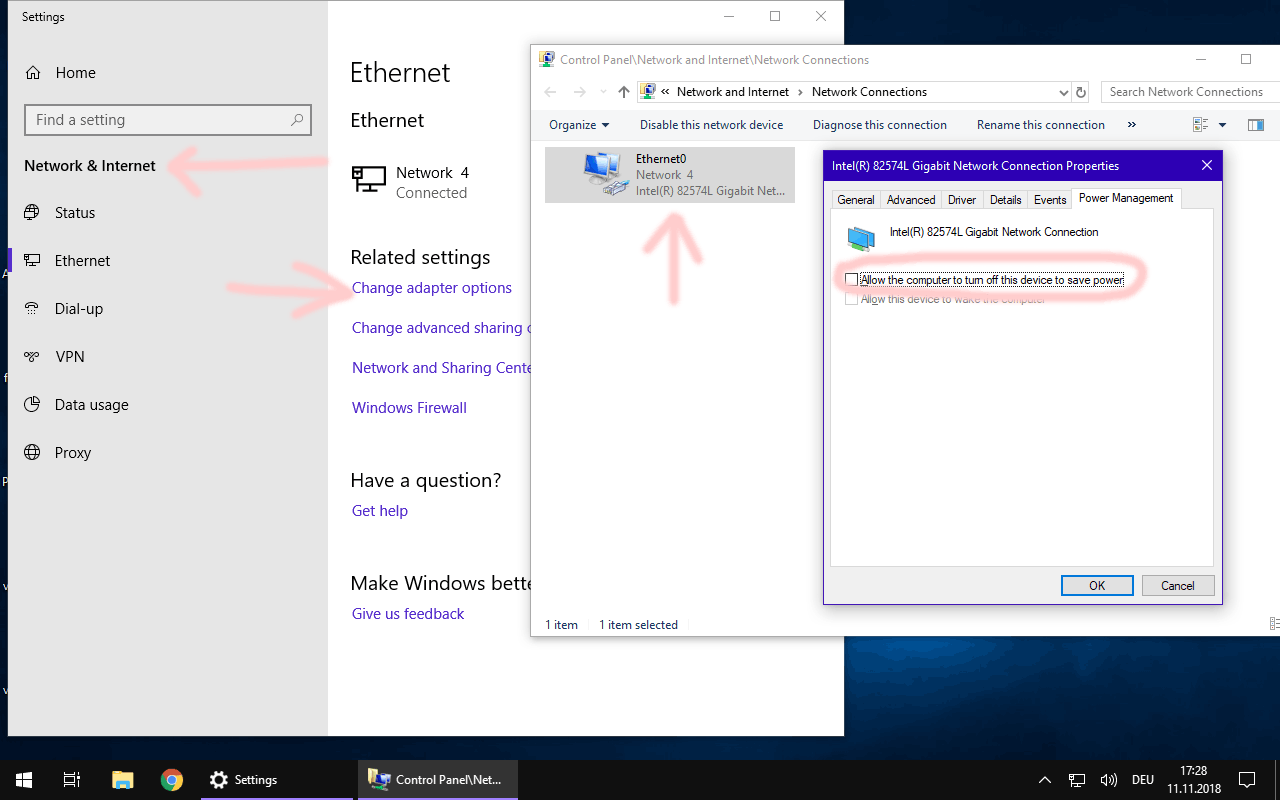Refresh the Network Connections address bar

pyautogui.click(x=1080, y=92)
